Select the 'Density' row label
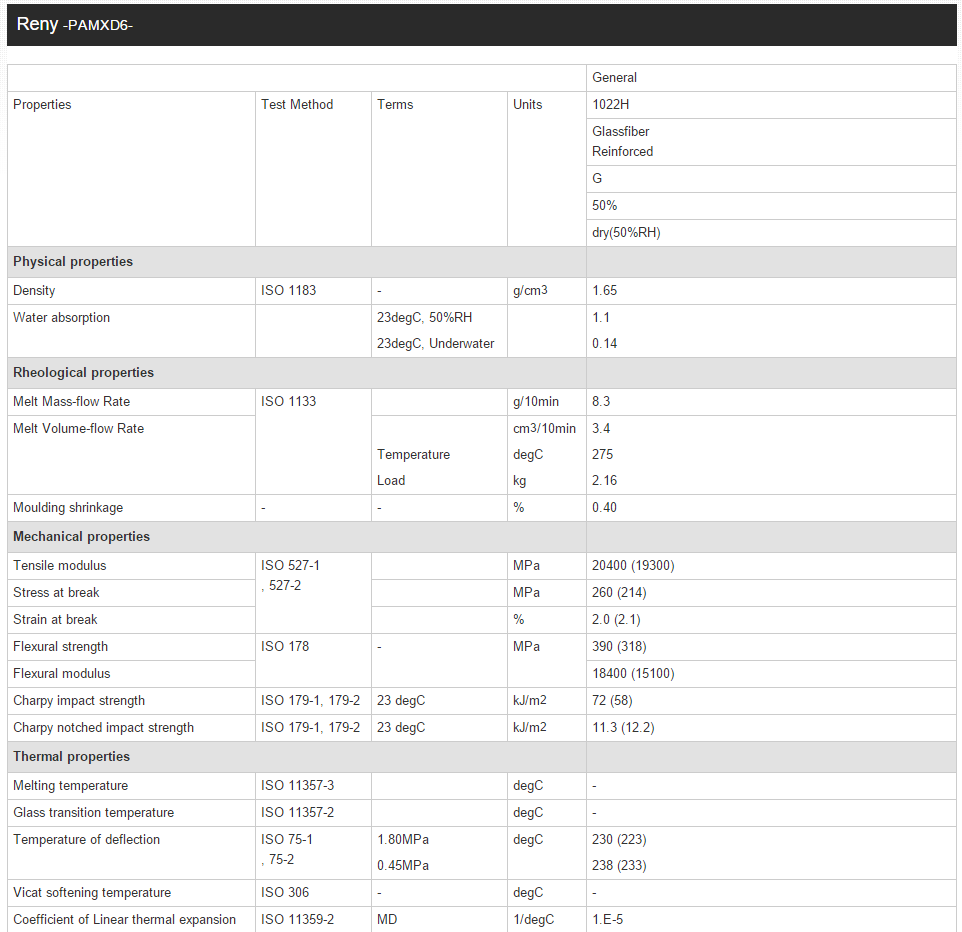Image resolution: width=962 pixels, height=932 pixels. [x=34, y=291]
